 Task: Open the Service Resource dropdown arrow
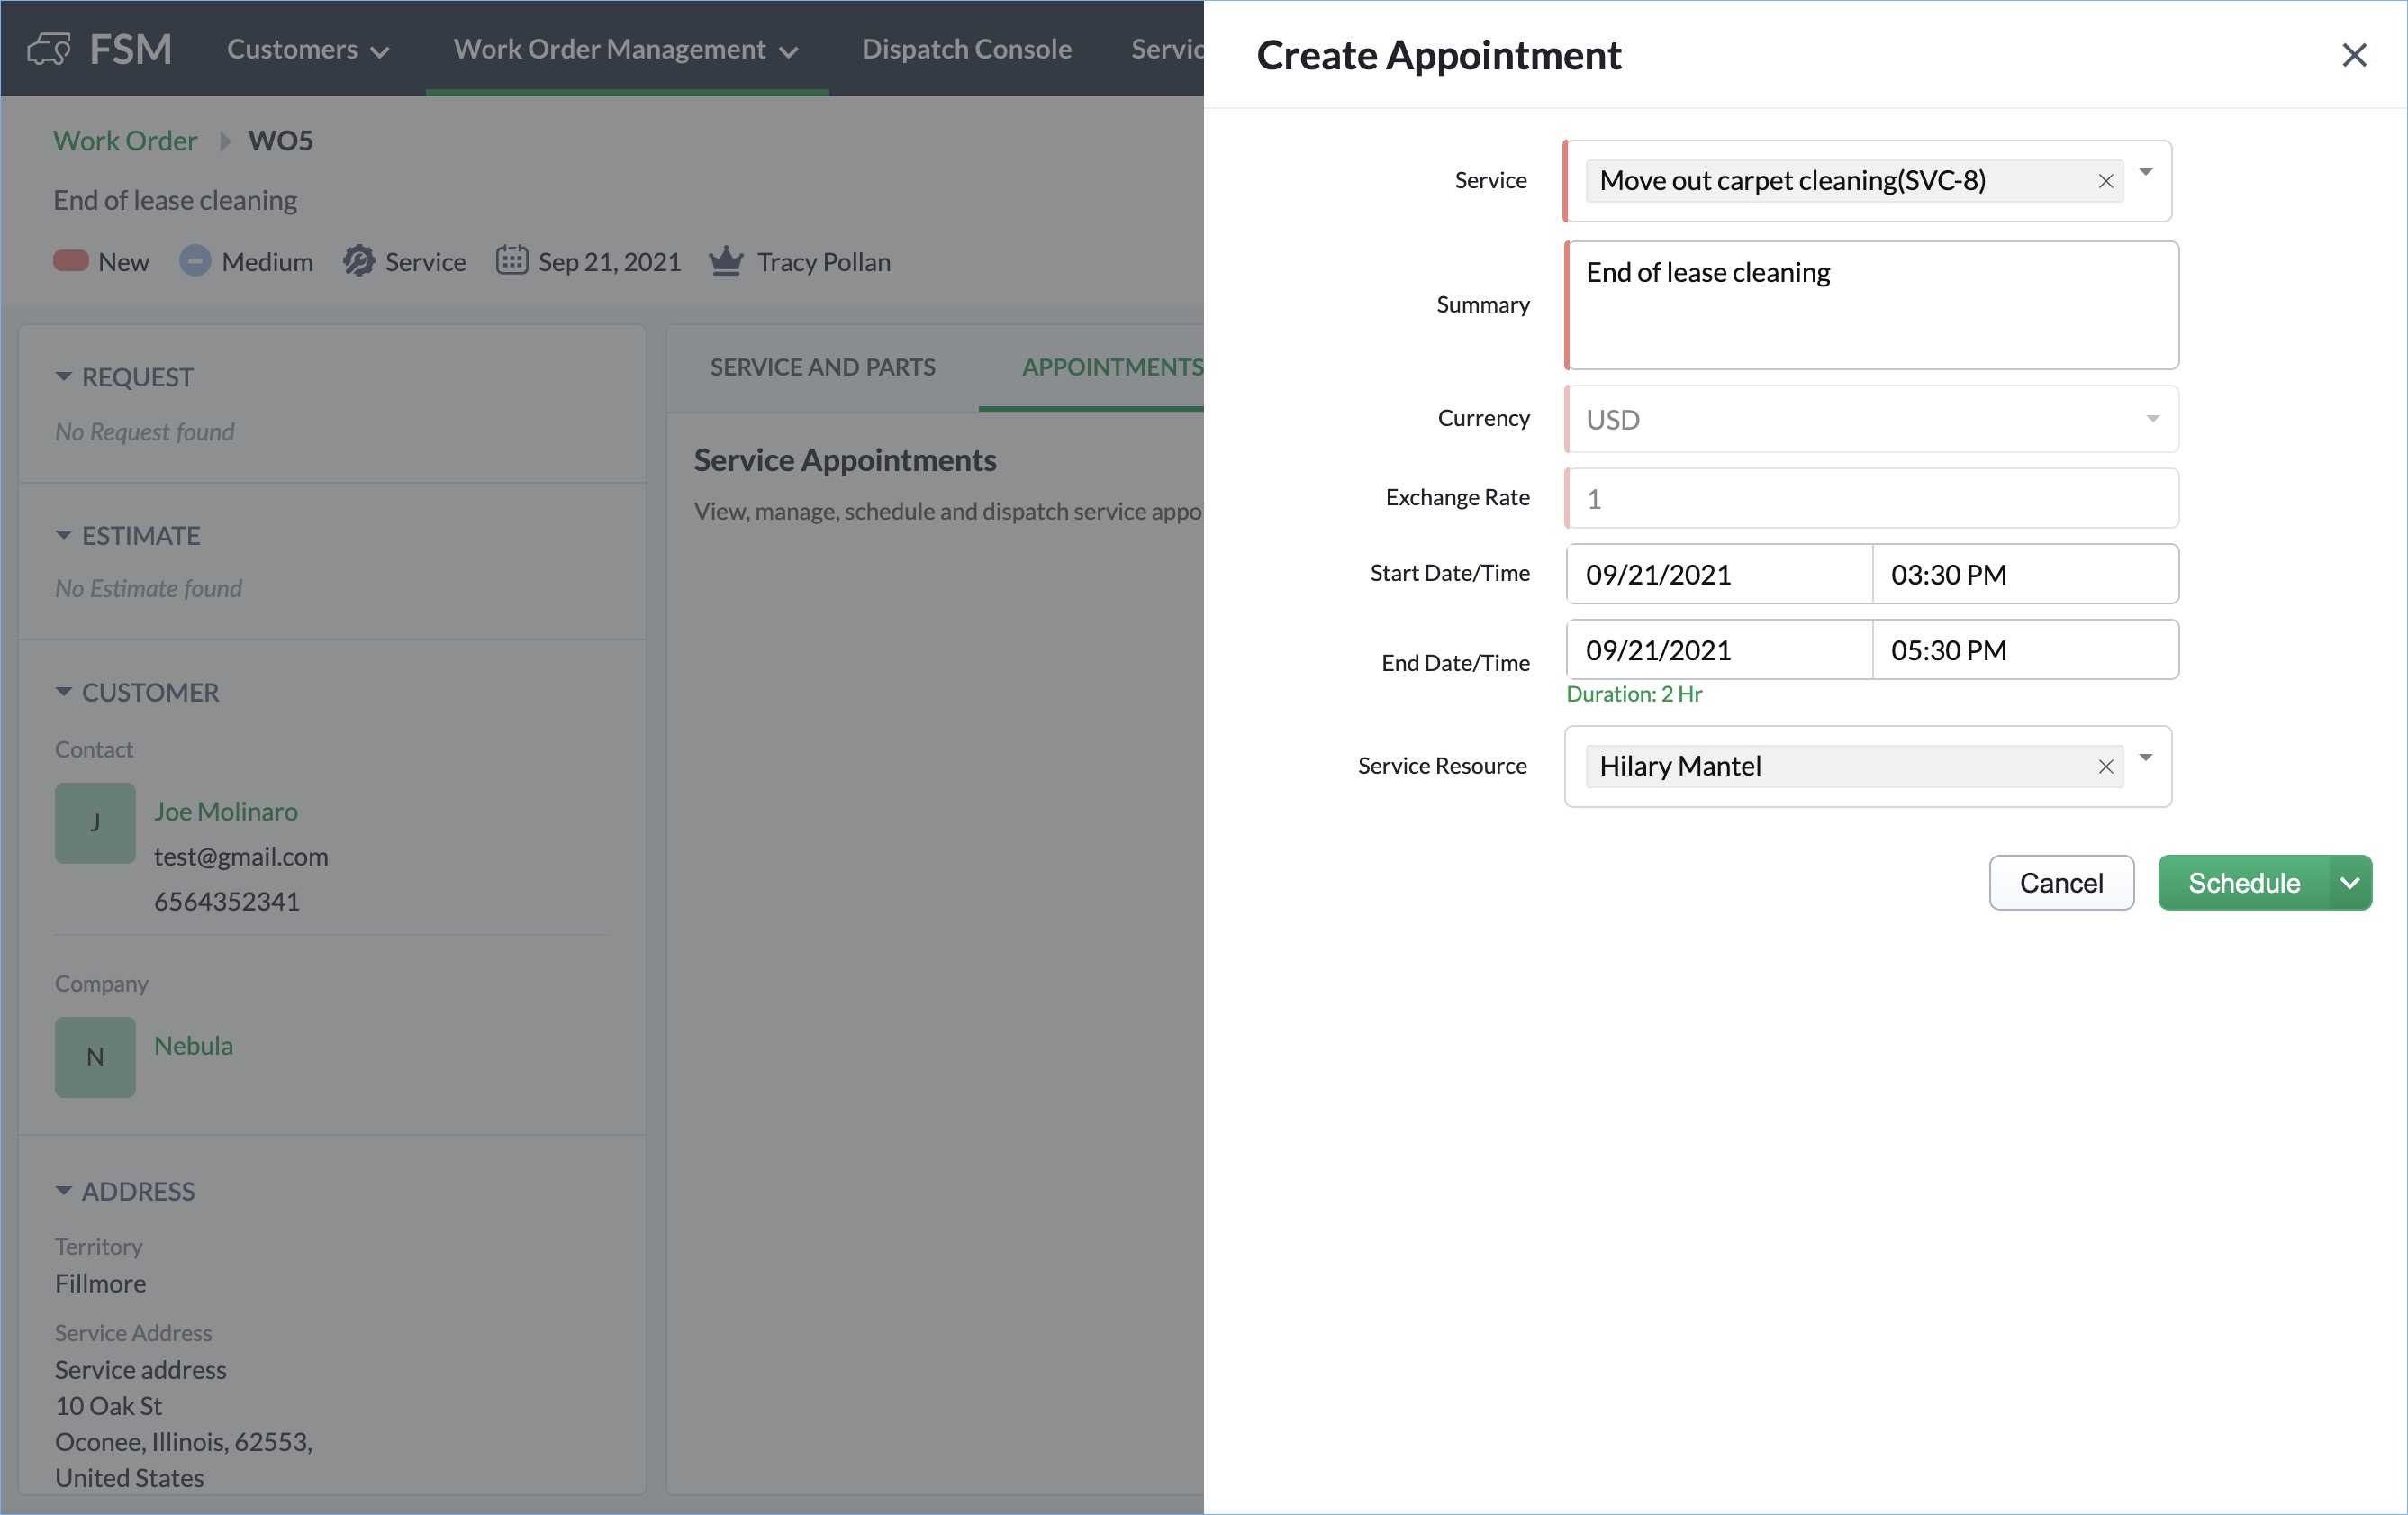pos(2145,758)
